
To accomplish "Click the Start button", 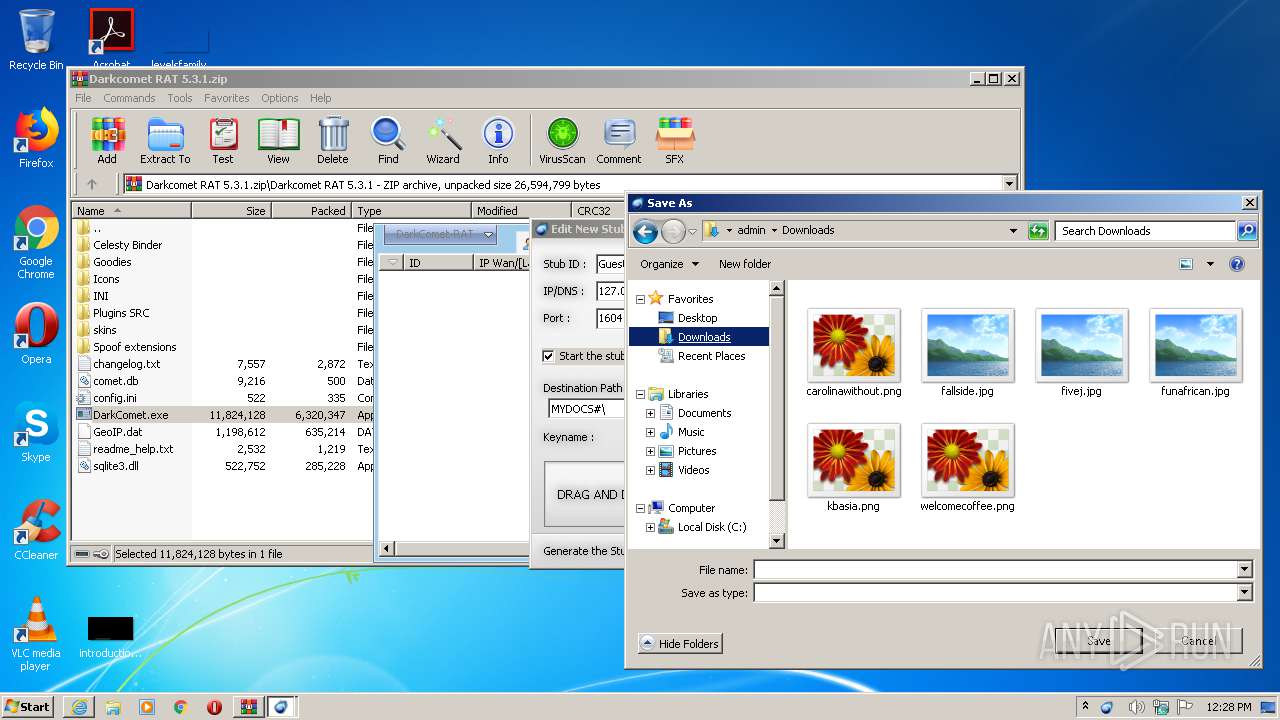I will [x=28, y=706].
